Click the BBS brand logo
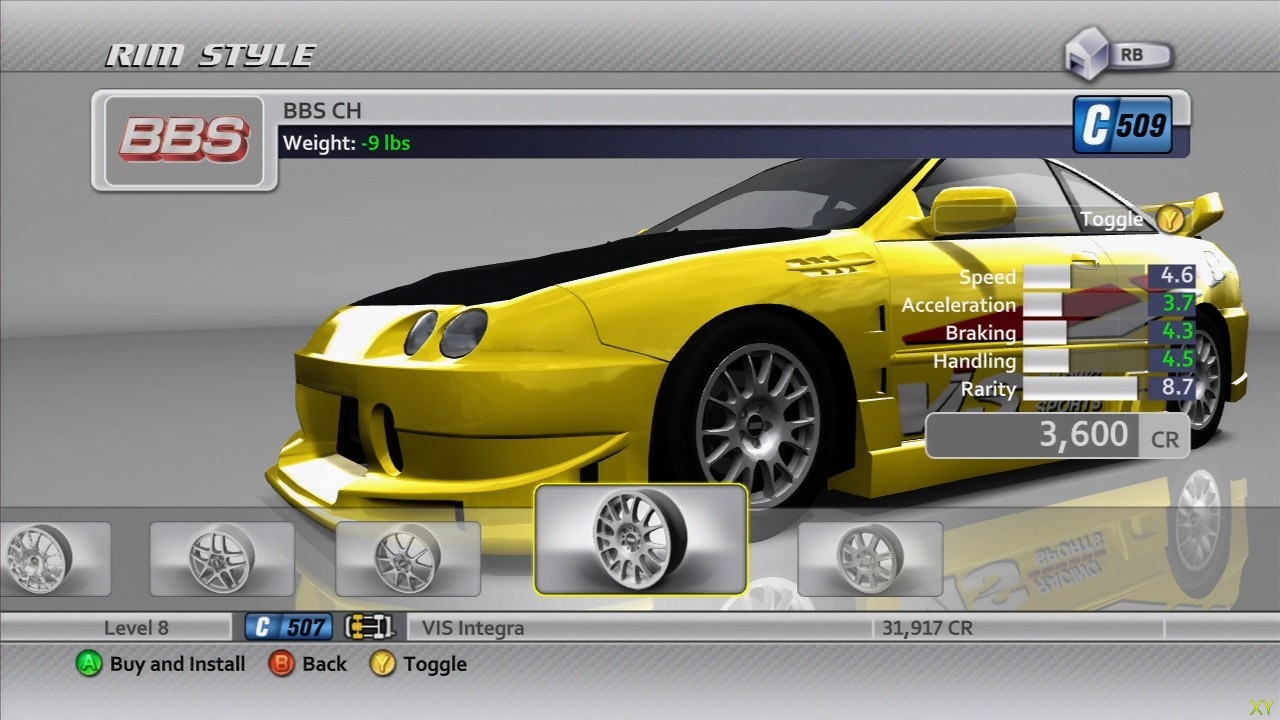This screenshot has height=720, width=1280. click(x=183, y=140)
